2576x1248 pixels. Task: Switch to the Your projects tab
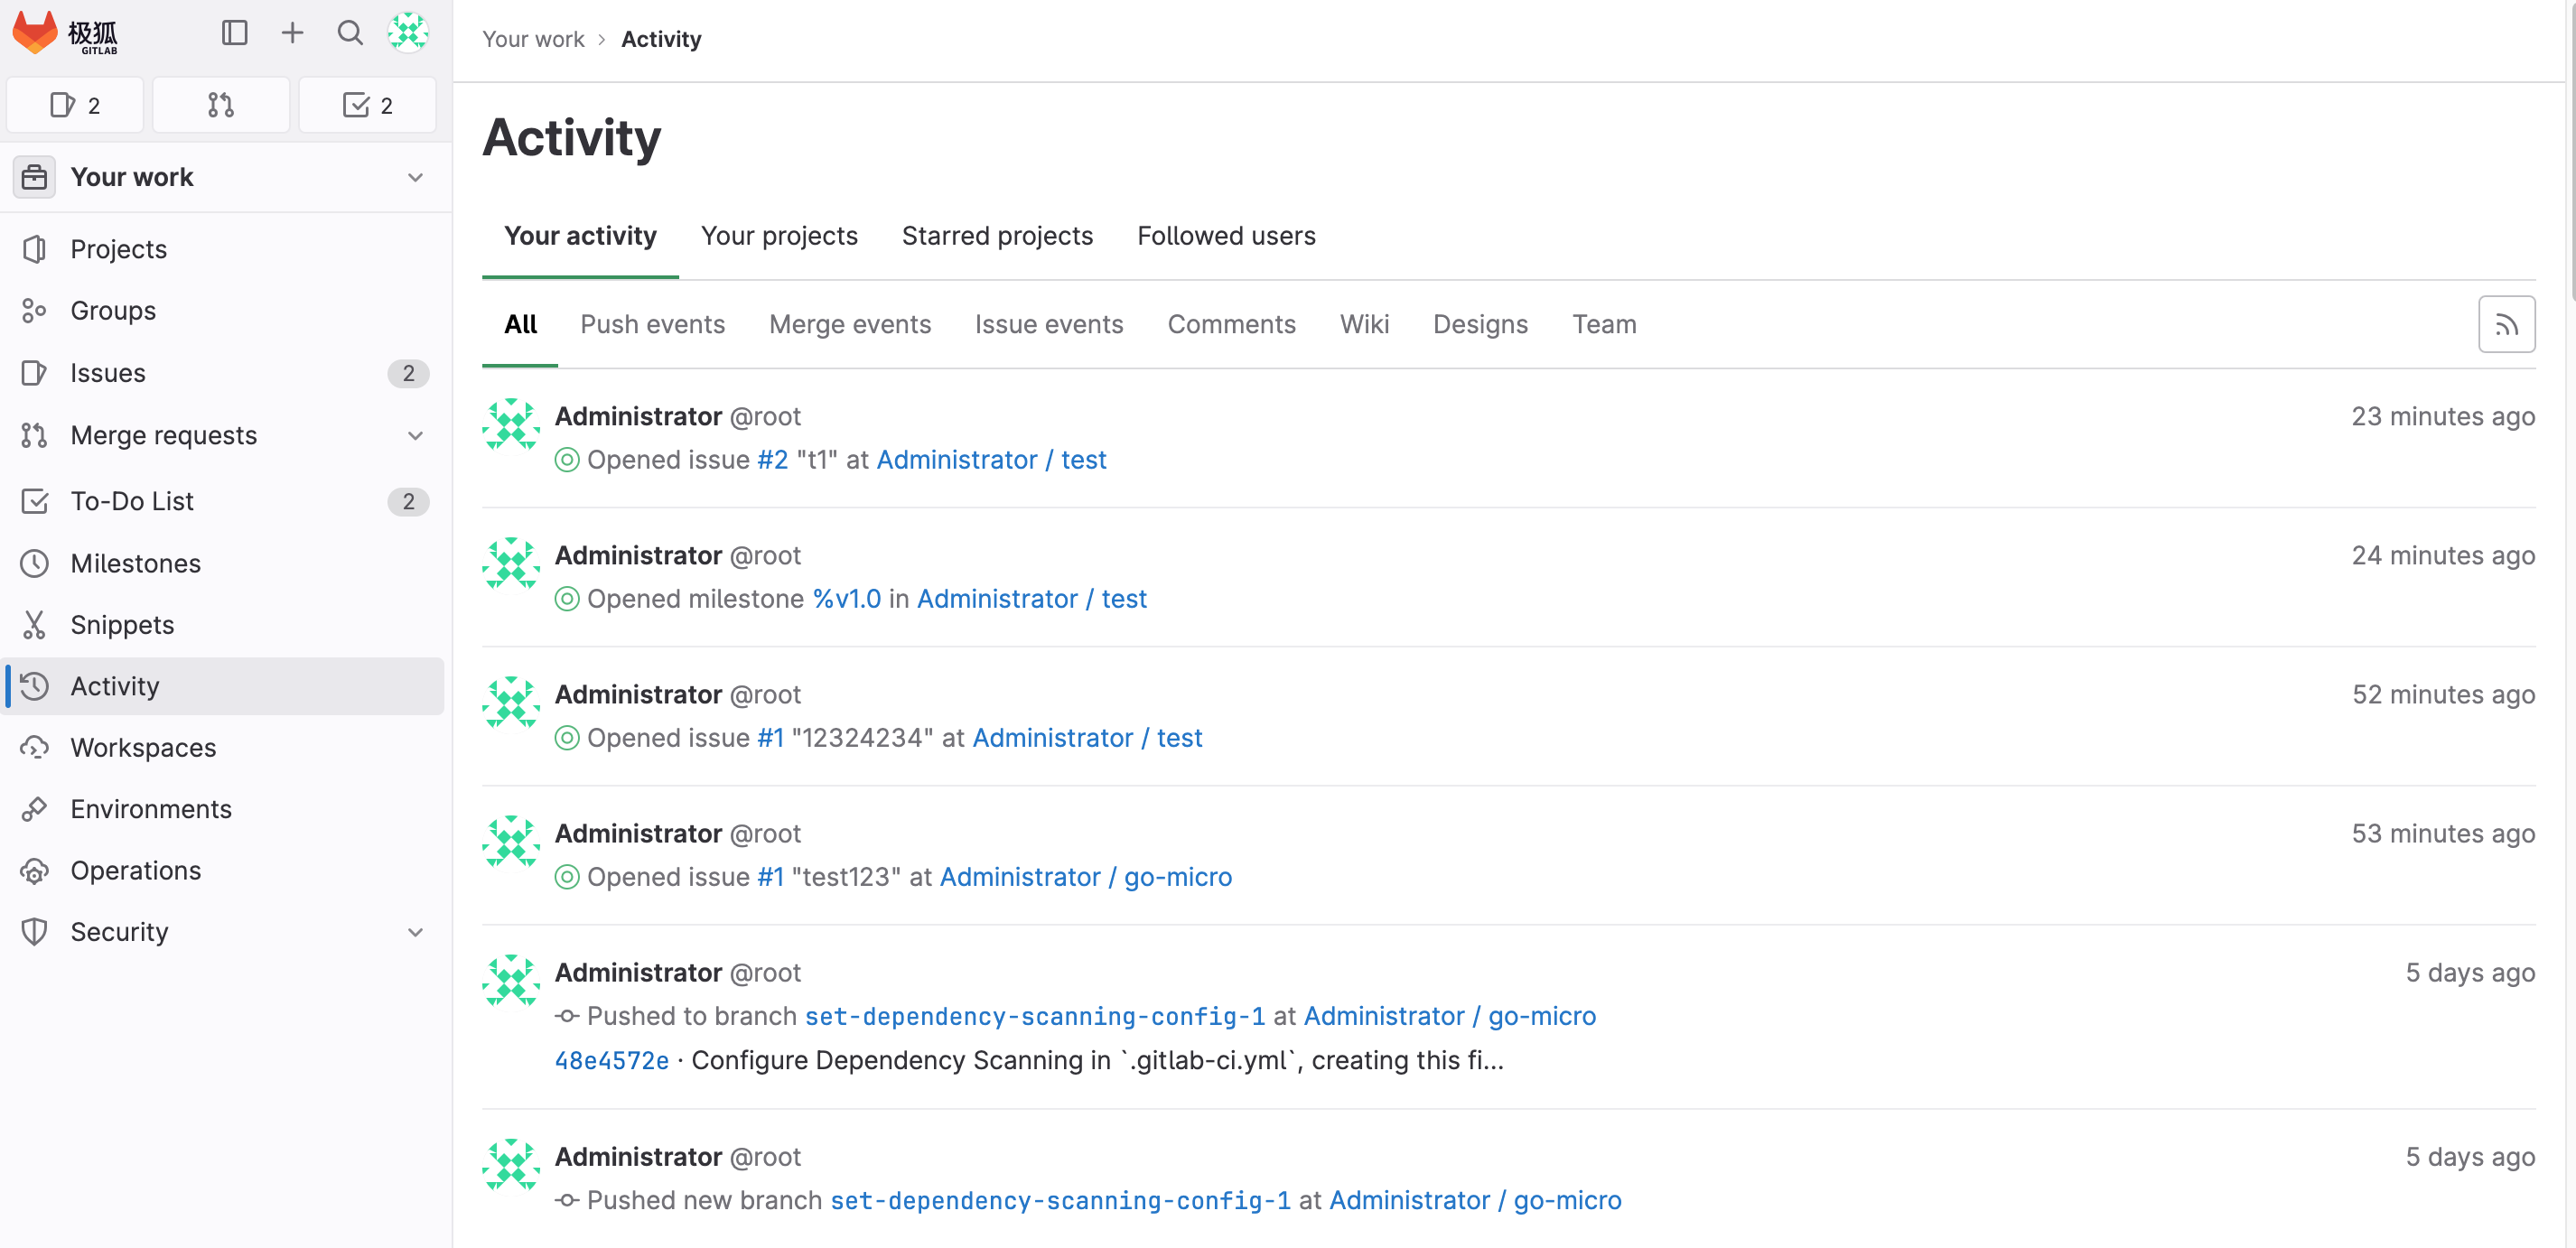(779, 236)
